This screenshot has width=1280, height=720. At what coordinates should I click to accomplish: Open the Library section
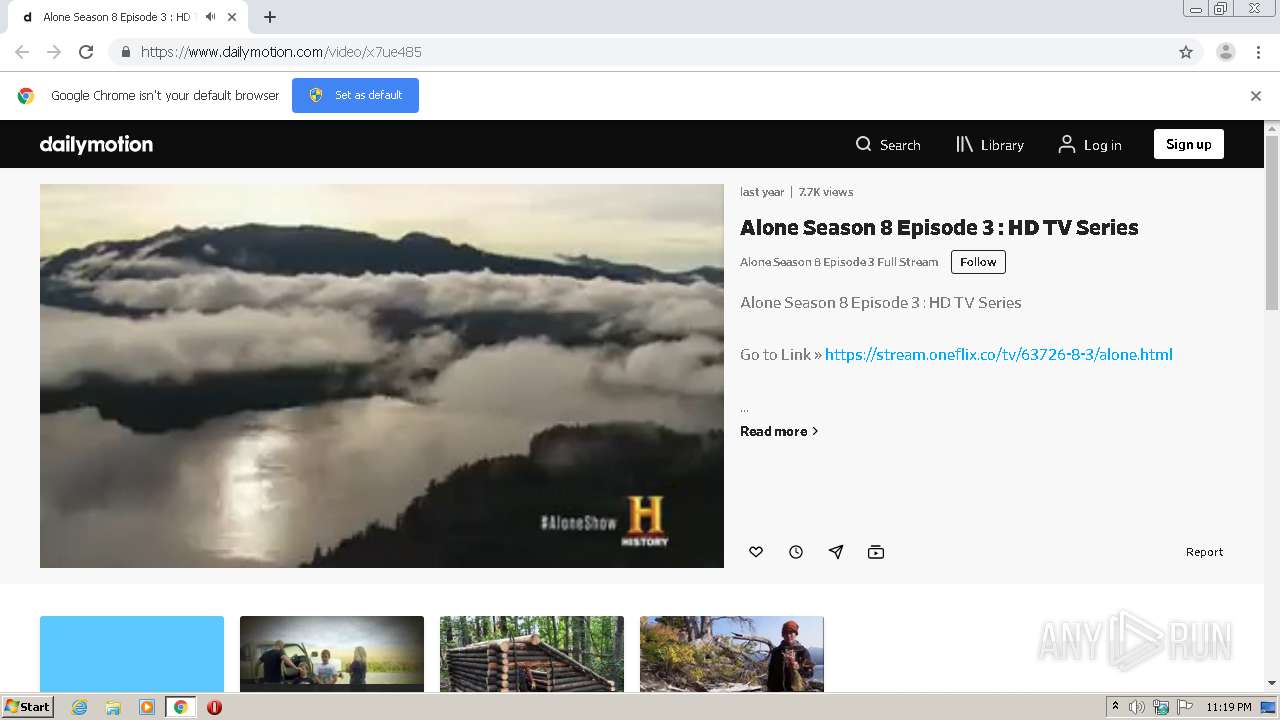point(990,145)
